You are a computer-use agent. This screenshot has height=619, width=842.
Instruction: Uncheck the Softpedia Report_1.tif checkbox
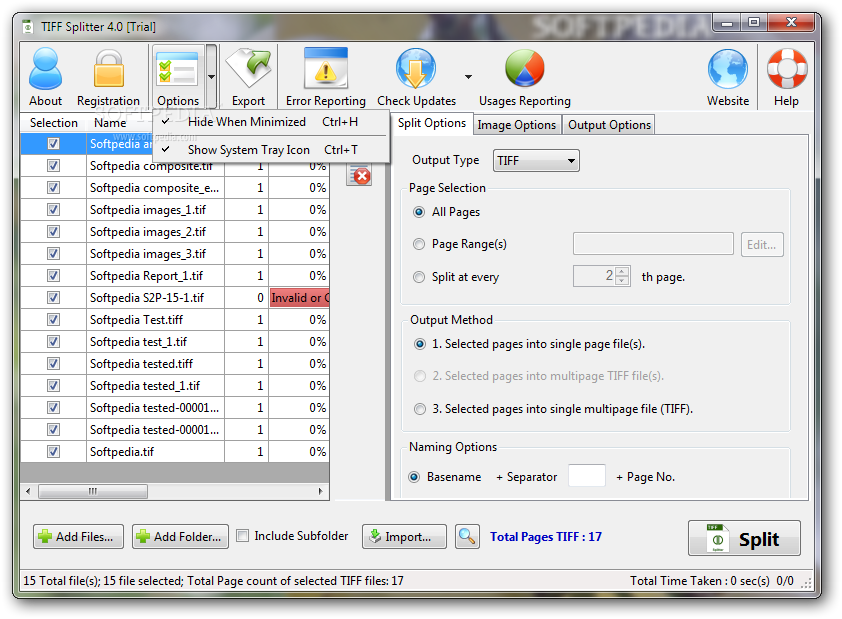click(53, 275)
